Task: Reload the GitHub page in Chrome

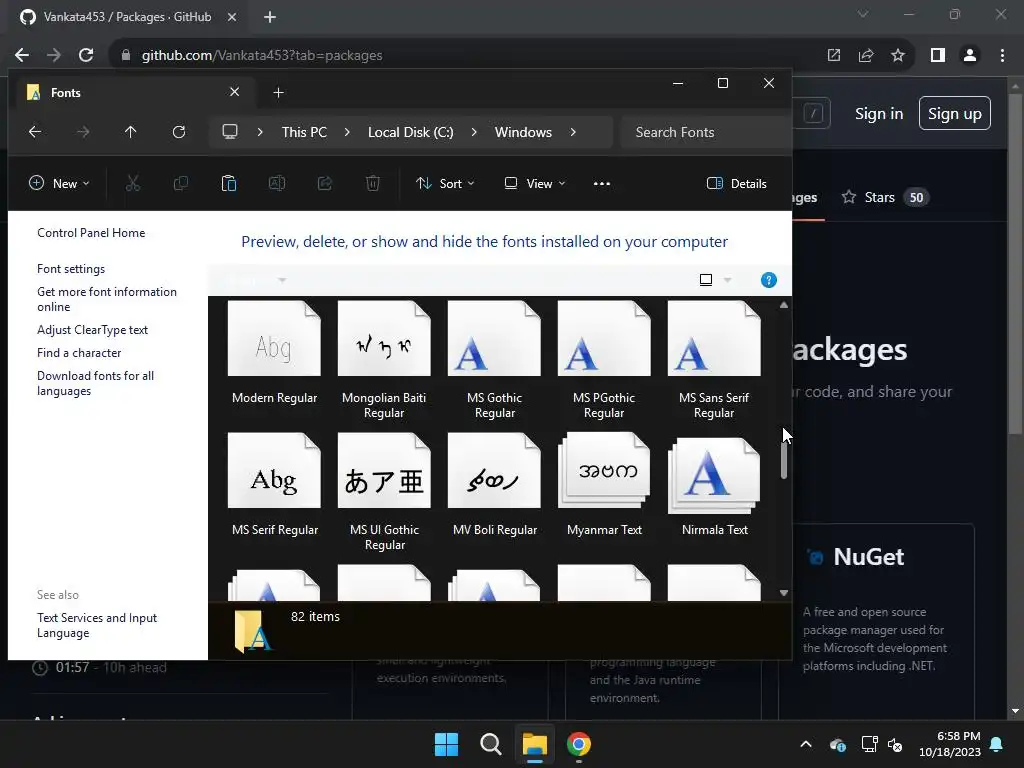Action: (x=86, y=55)
